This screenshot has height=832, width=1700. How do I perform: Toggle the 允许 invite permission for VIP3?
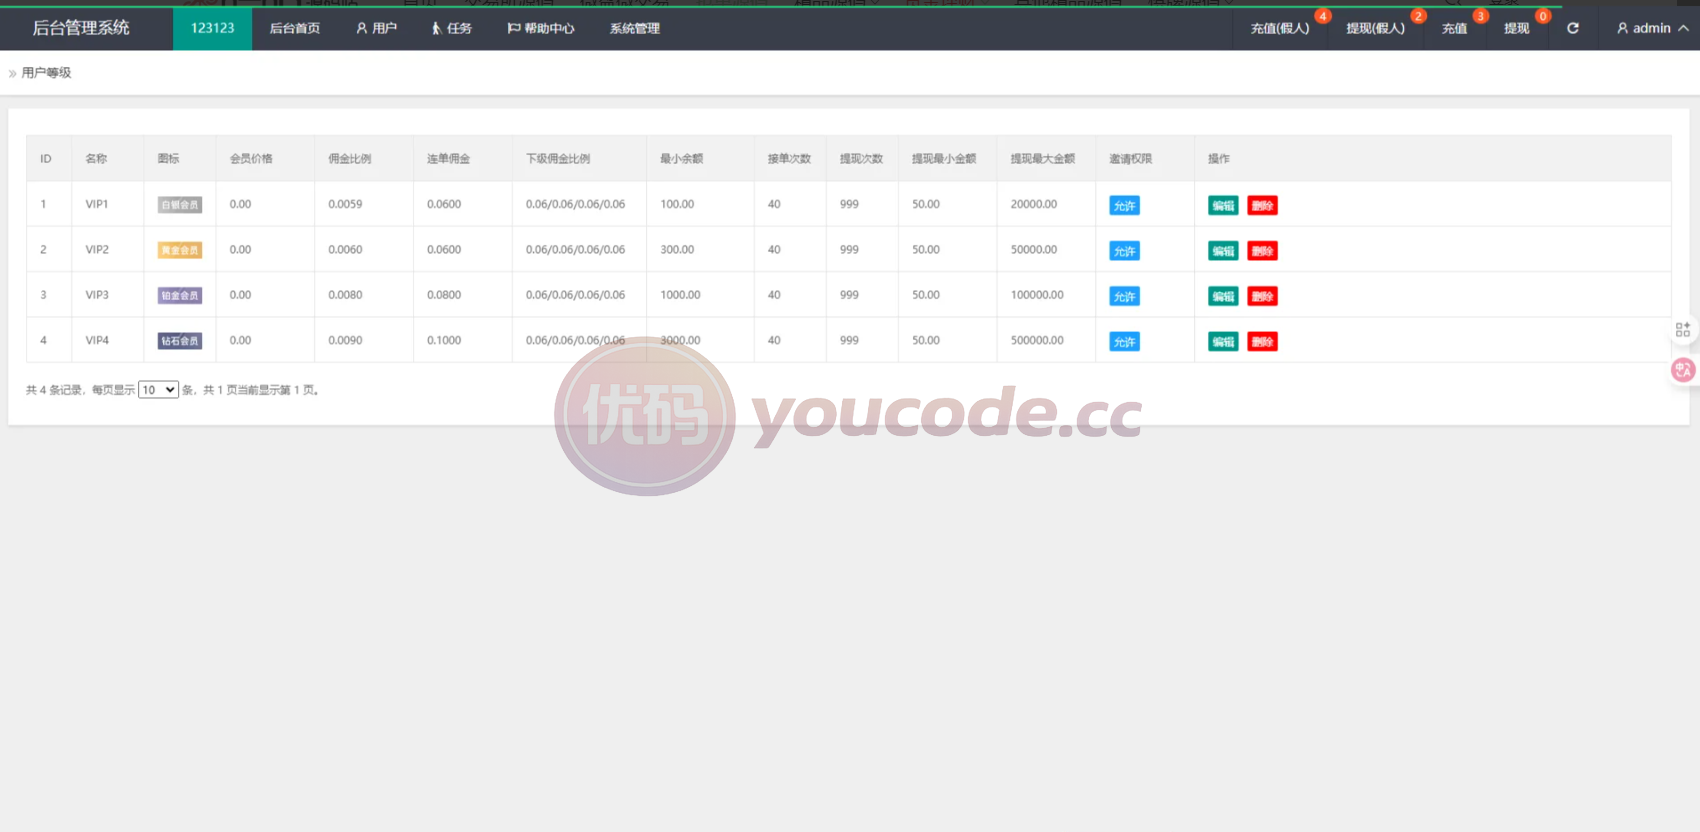(x=1125, y=296)
